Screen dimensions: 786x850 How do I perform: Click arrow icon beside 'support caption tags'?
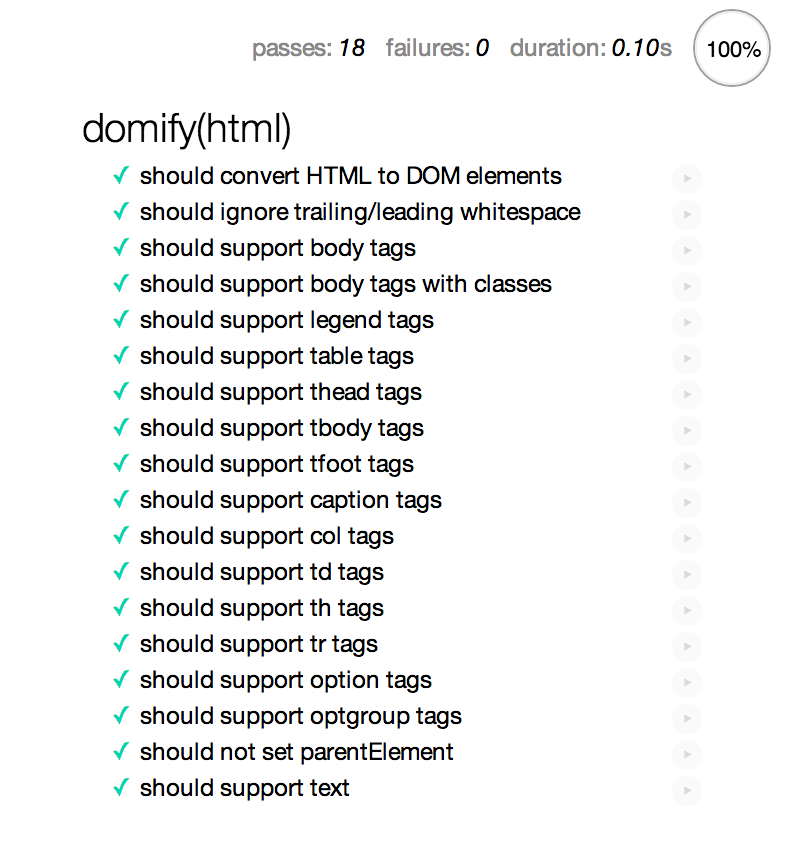pos(687,503)
